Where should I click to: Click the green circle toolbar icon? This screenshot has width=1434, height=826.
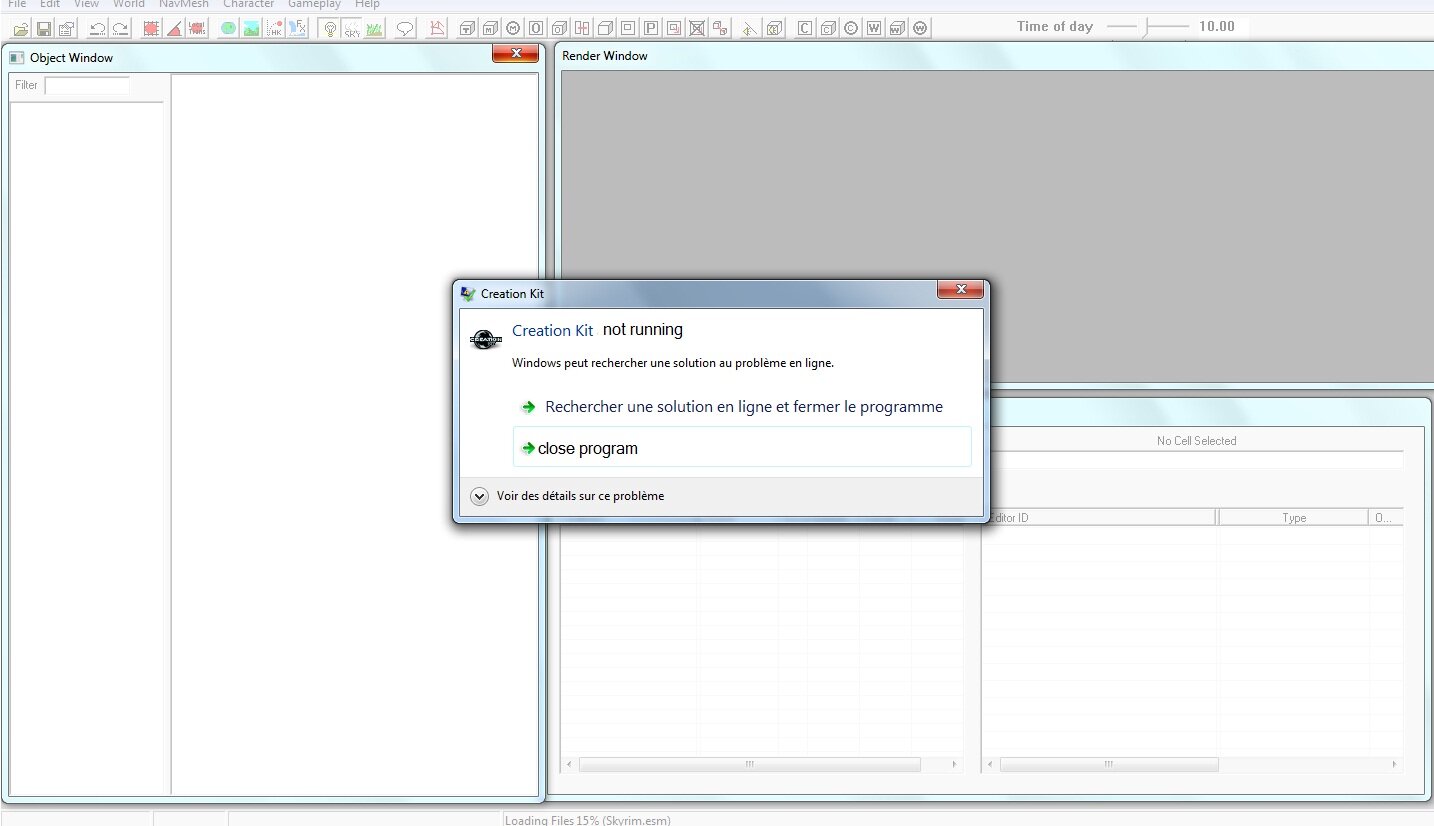pos(228,28)
